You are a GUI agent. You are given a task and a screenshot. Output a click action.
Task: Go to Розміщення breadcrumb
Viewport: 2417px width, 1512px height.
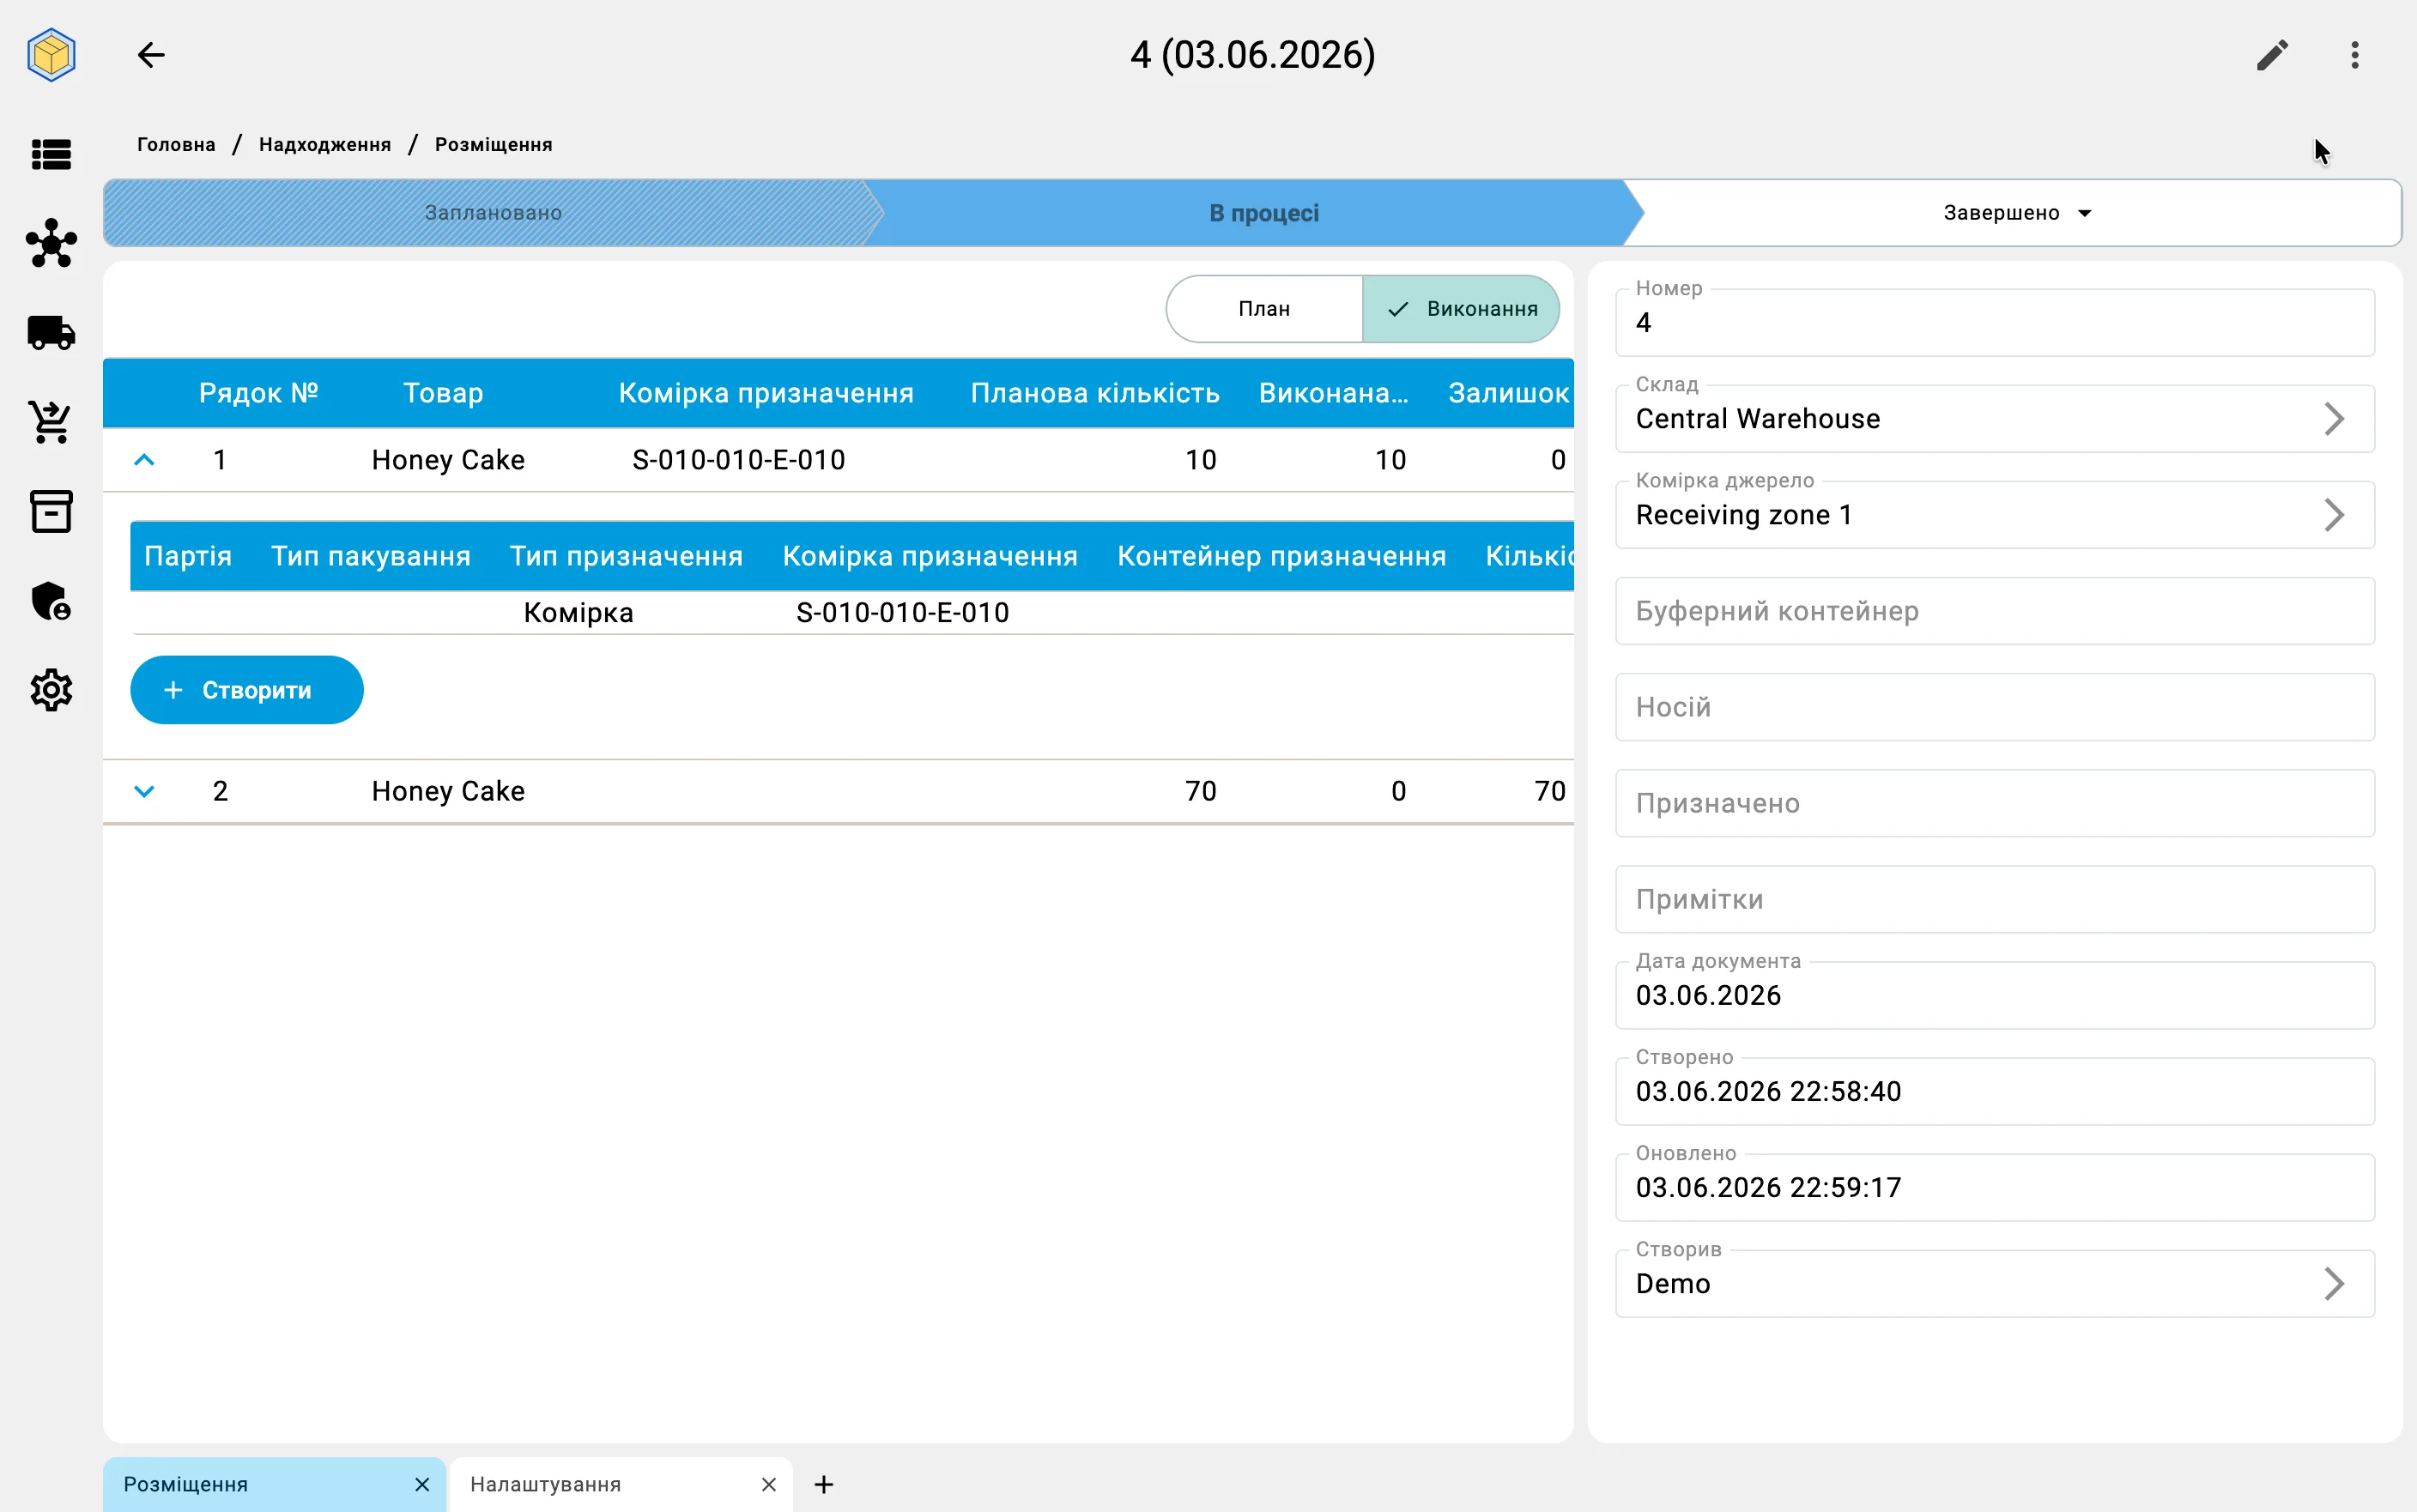click(493, 144)
